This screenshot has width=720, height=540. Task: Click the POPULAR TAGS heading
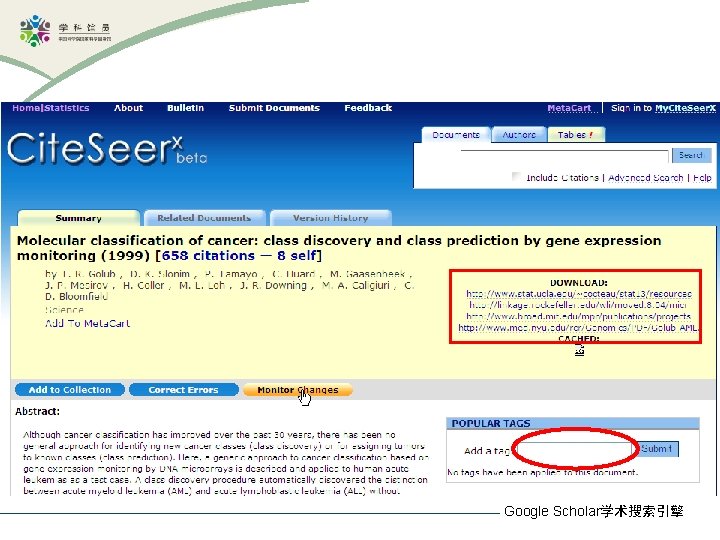pyautogui.click(x=491, y=423)
